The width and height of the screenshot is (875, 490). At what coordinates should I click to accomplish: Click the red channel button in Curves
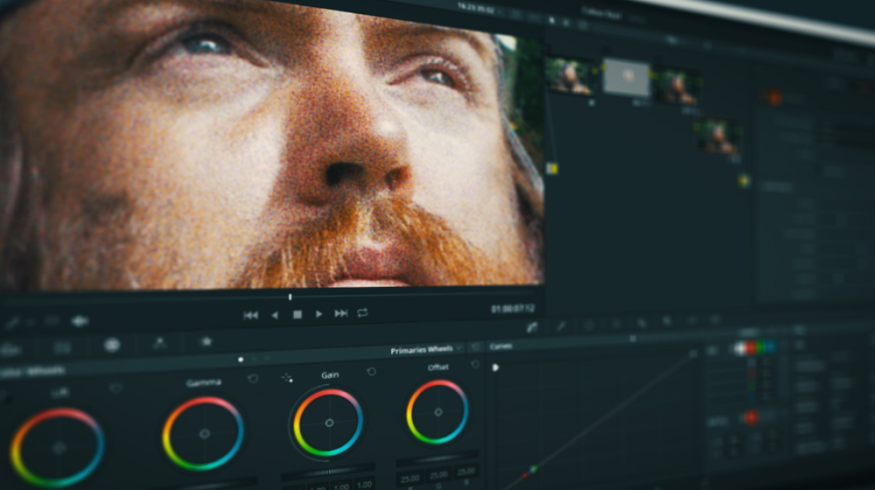(753, 349)
